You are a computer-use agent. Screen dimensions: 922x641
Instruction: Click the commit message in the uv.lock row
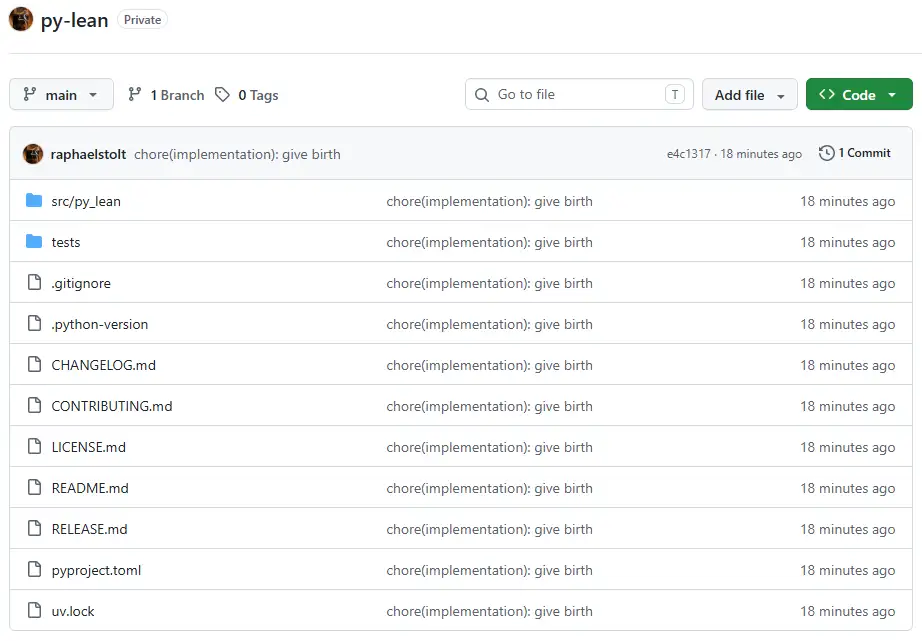(x=489, y=611)
